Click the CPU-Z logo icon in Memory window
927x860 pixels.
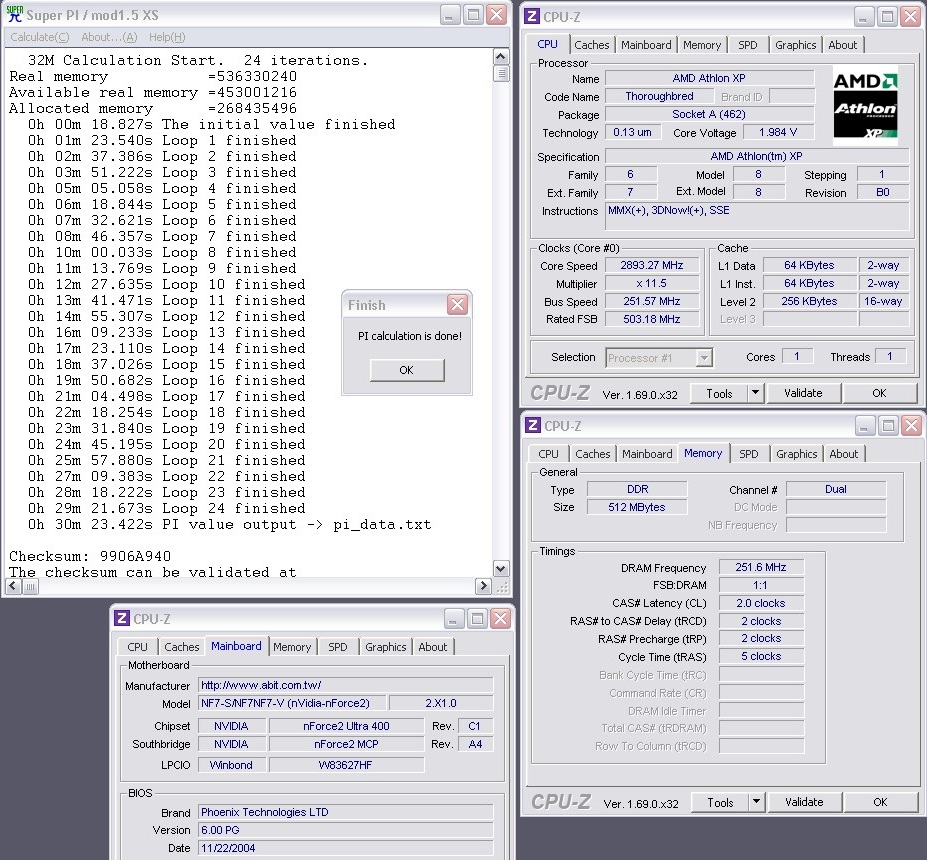coord(533,425)
